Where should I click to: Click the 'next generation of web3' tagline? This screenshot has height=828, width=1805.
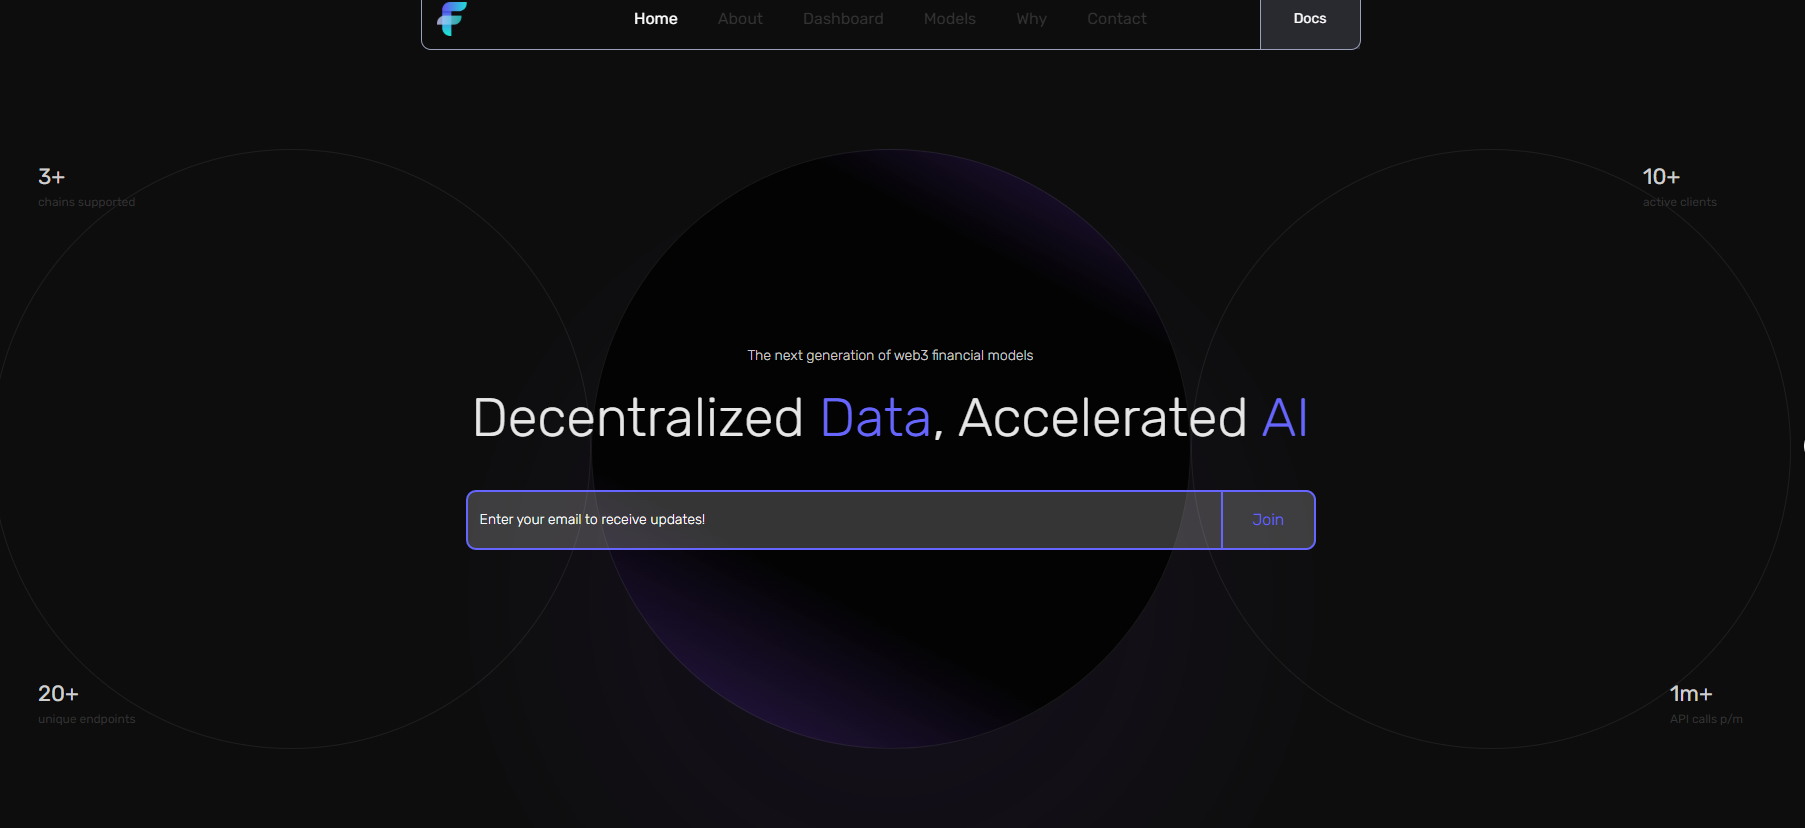[x=890, y=355]
